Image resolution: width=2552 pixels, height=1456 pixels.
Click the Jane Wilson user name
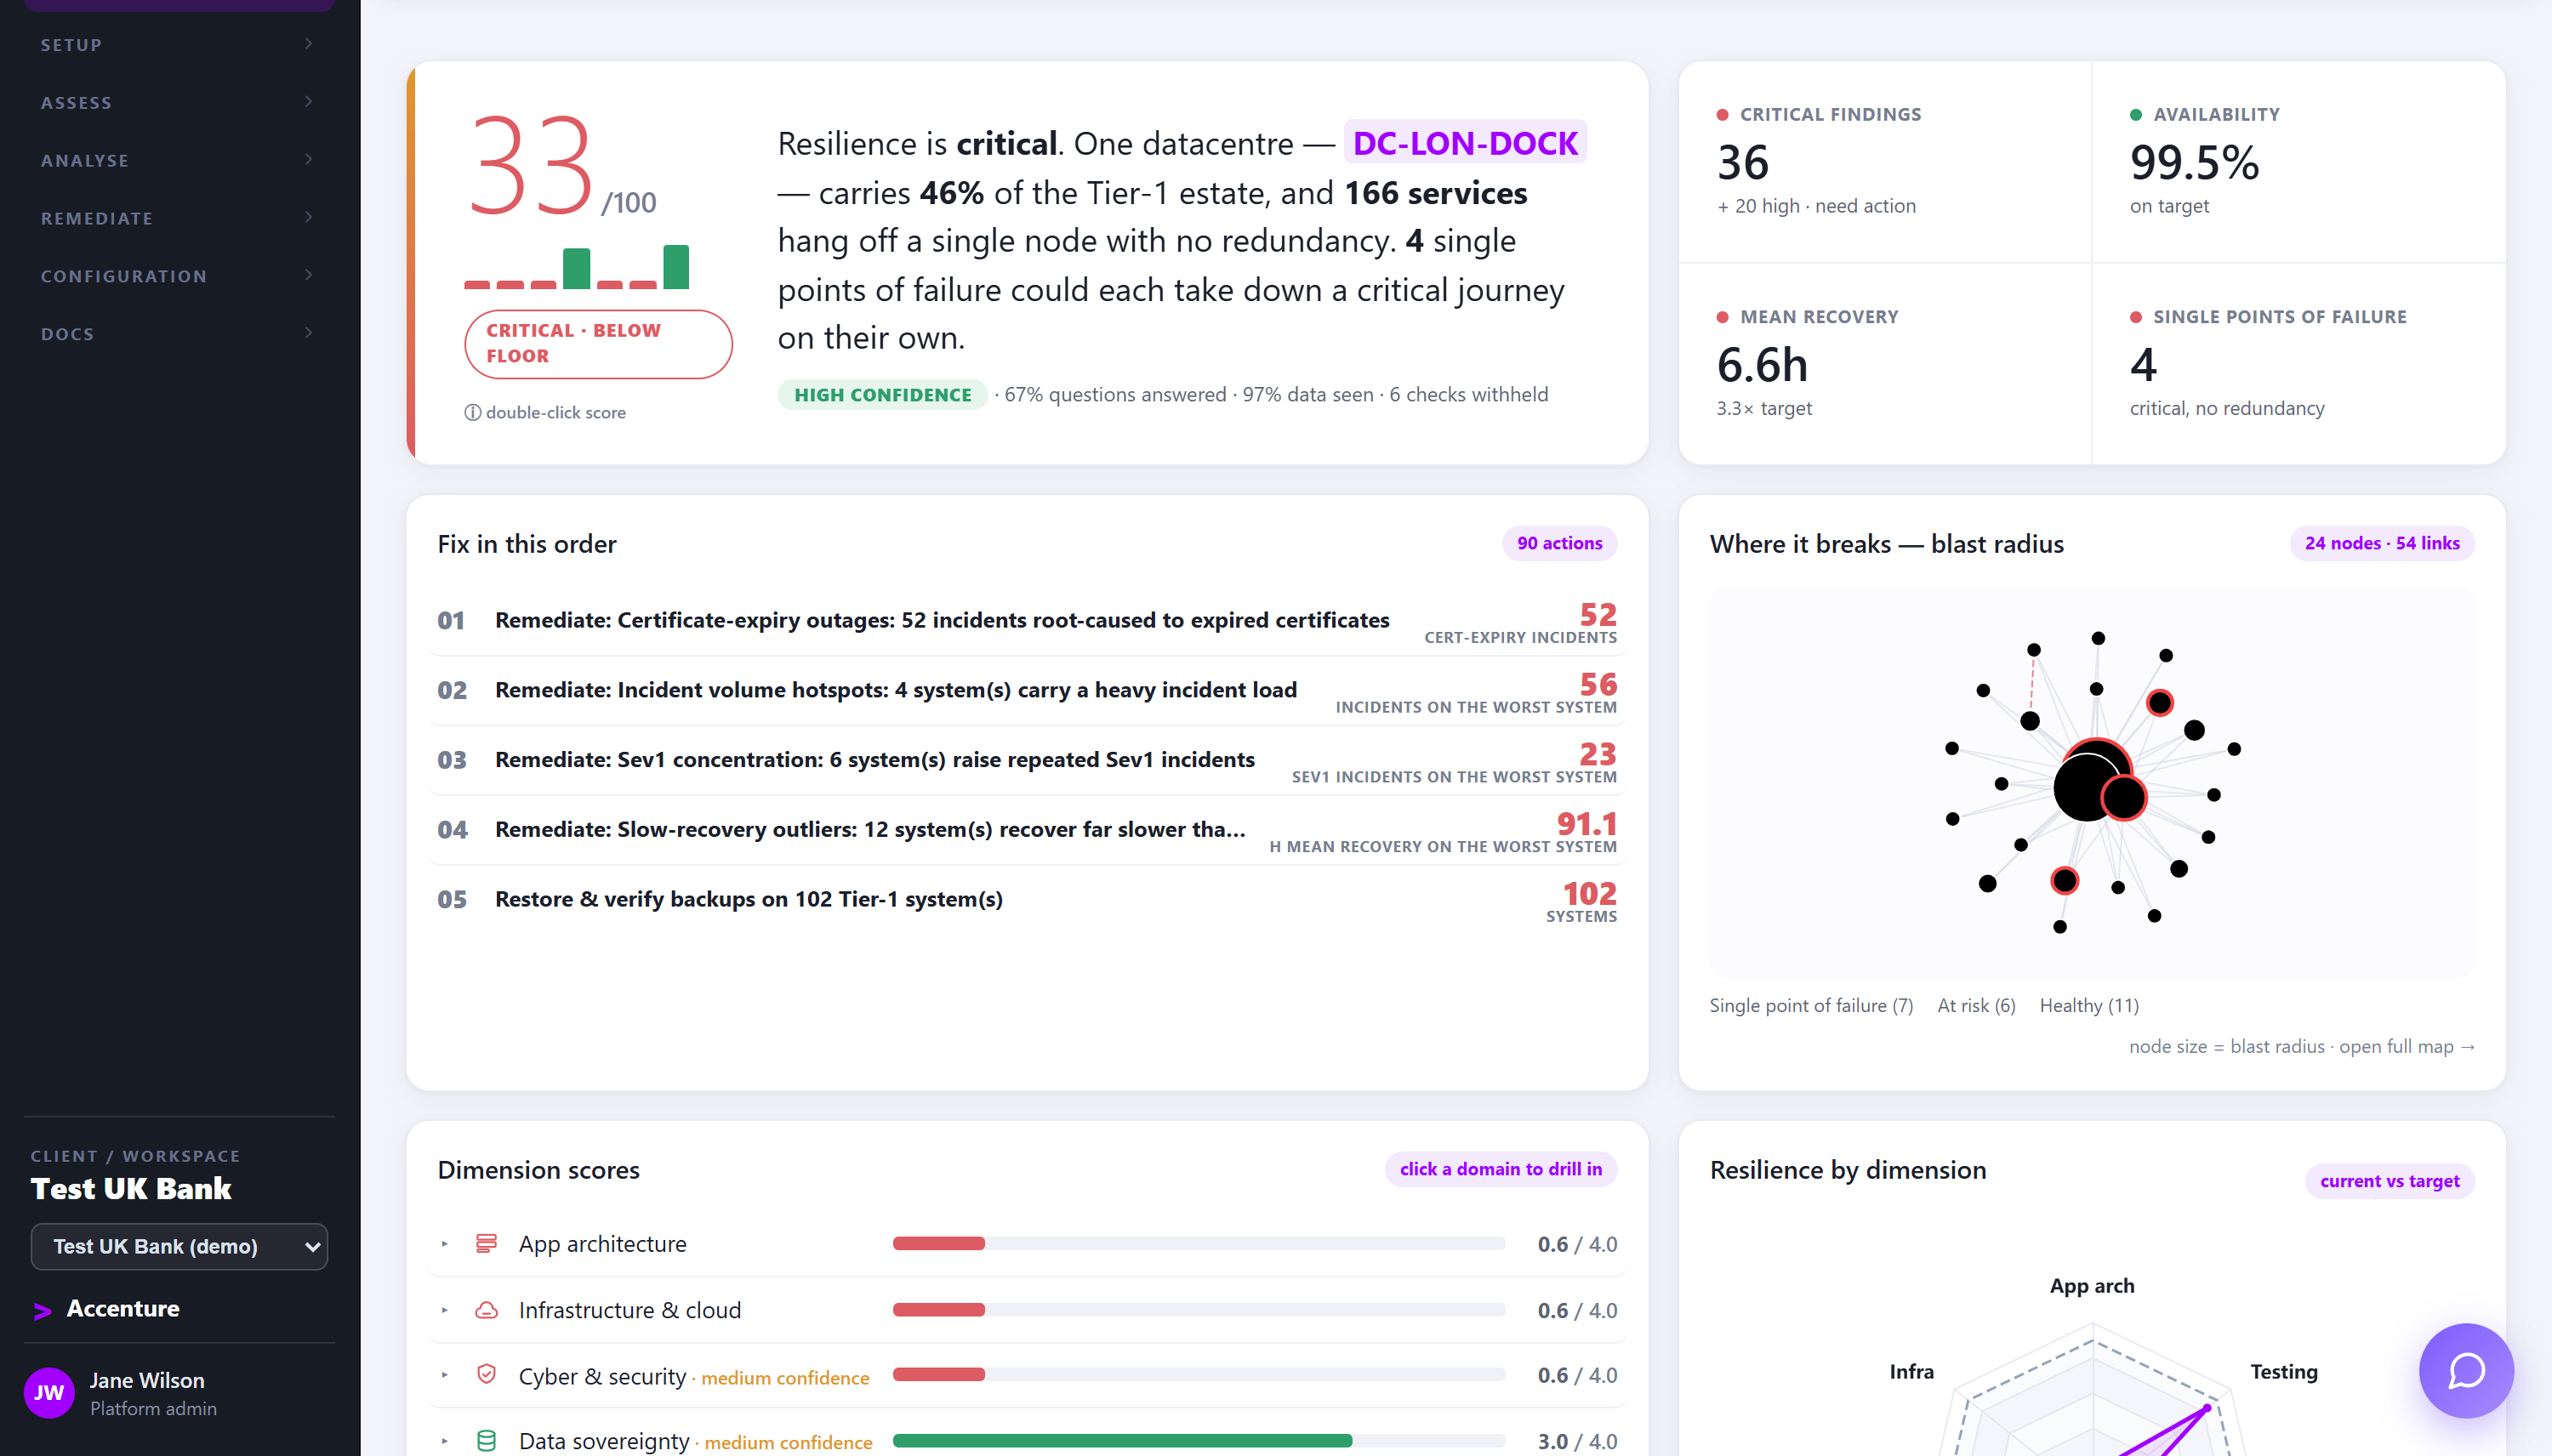147,1380
